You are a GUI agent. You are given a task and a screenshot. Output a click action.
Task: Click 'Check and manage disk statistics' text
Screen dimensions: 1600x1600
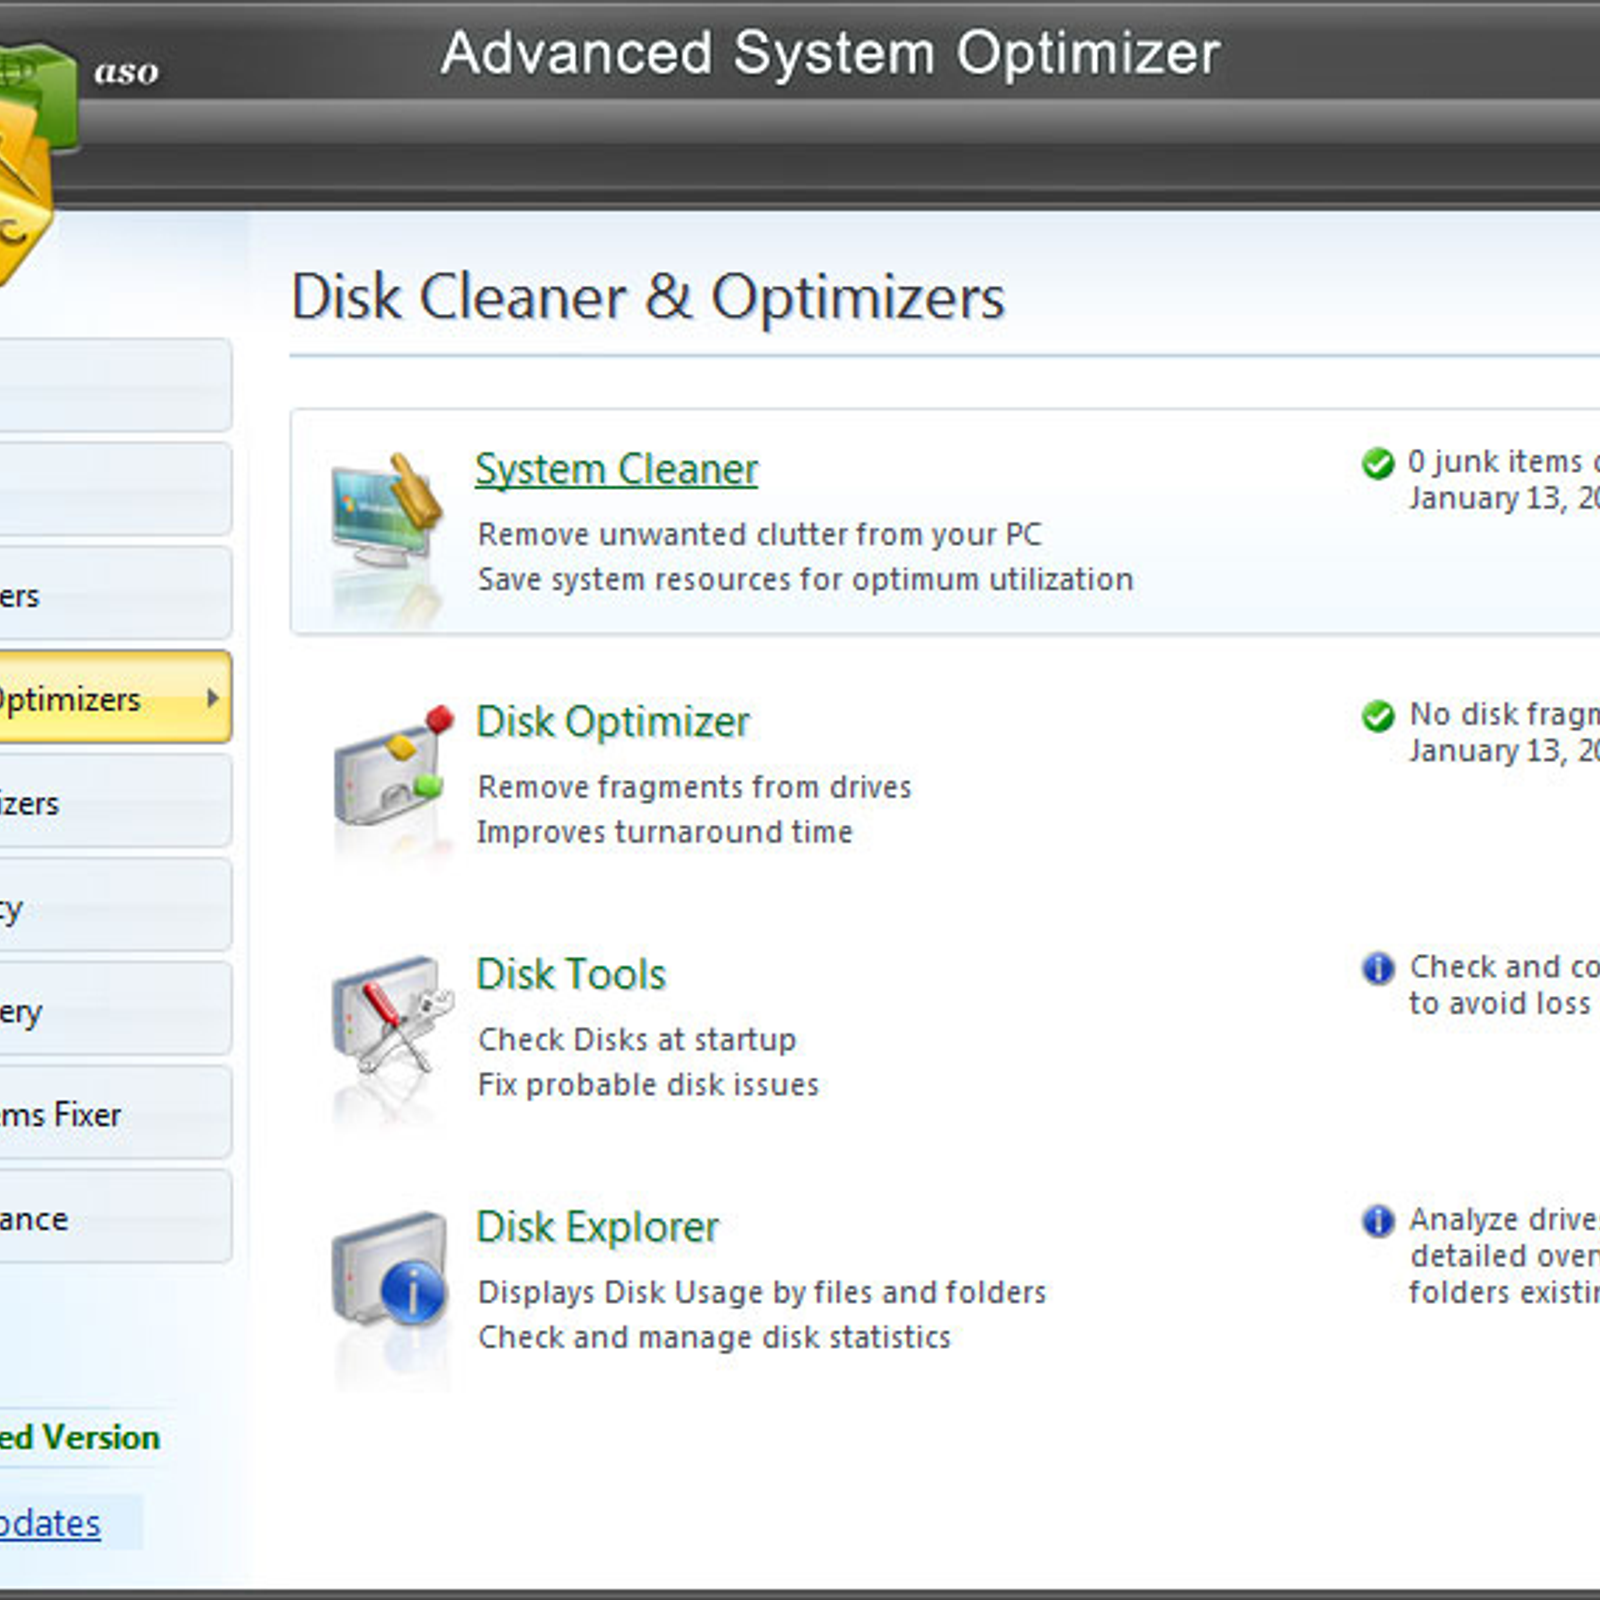pyautogui.click(x=714, y=1338)
